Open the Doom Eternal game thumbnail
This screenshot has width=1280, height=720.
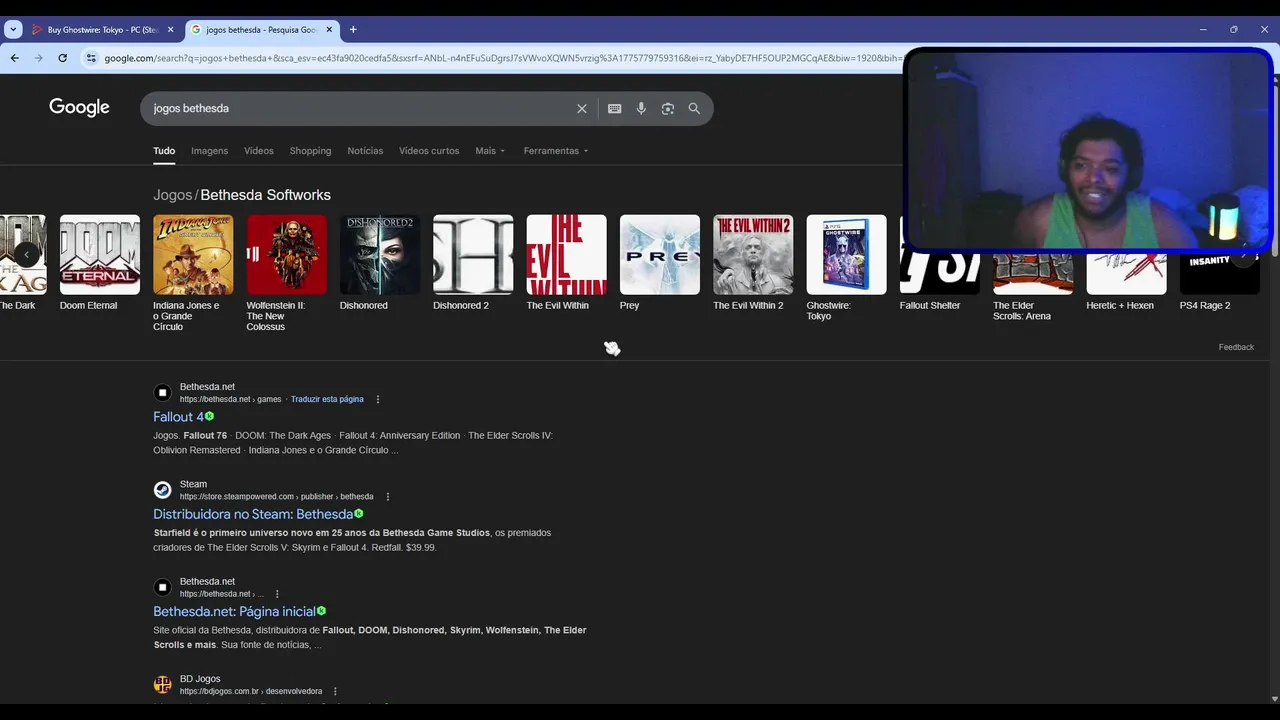pyautogui.click(x=99, y=255)
